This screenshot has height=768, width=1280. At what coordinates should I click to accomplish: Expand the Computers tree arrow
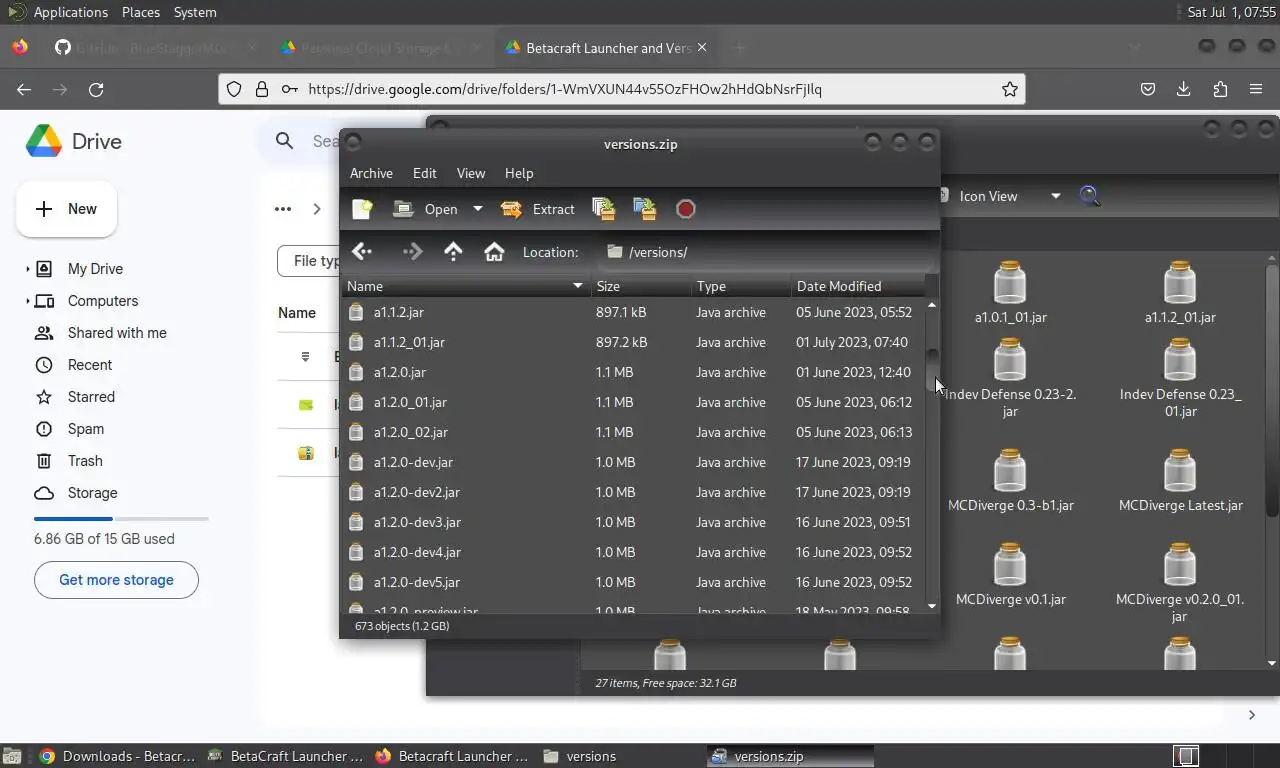click(x=27, y=301)
